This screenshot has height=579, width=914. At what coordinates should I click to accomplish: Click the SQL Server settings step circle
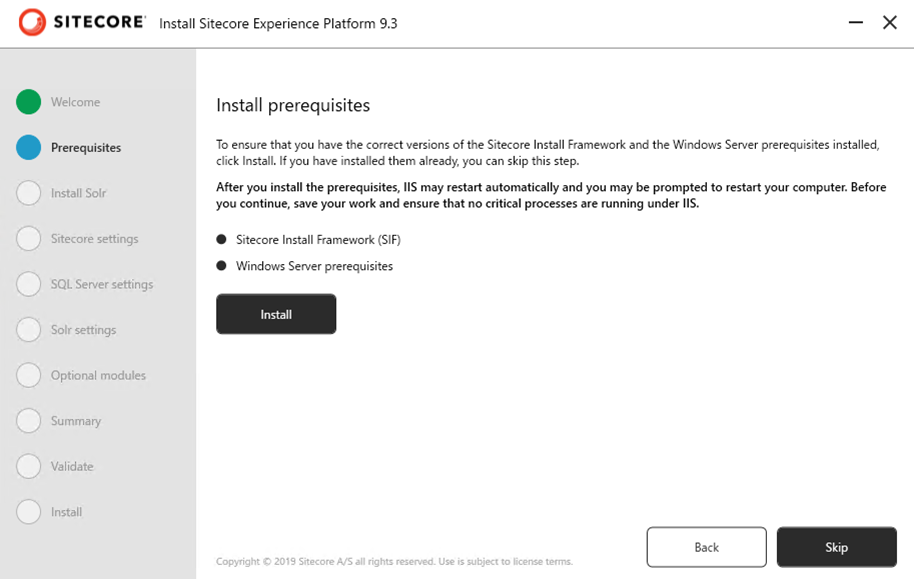point(29,284)
